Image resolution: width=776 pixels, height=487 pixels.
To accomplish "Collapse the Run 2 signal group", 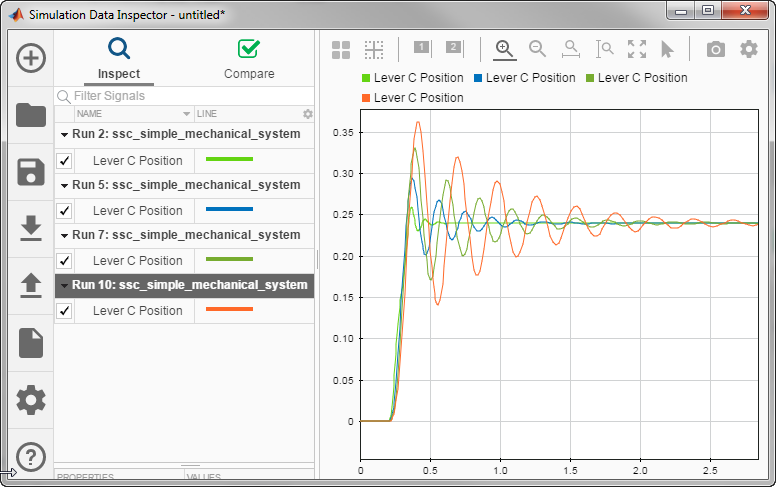I will 65,135.
